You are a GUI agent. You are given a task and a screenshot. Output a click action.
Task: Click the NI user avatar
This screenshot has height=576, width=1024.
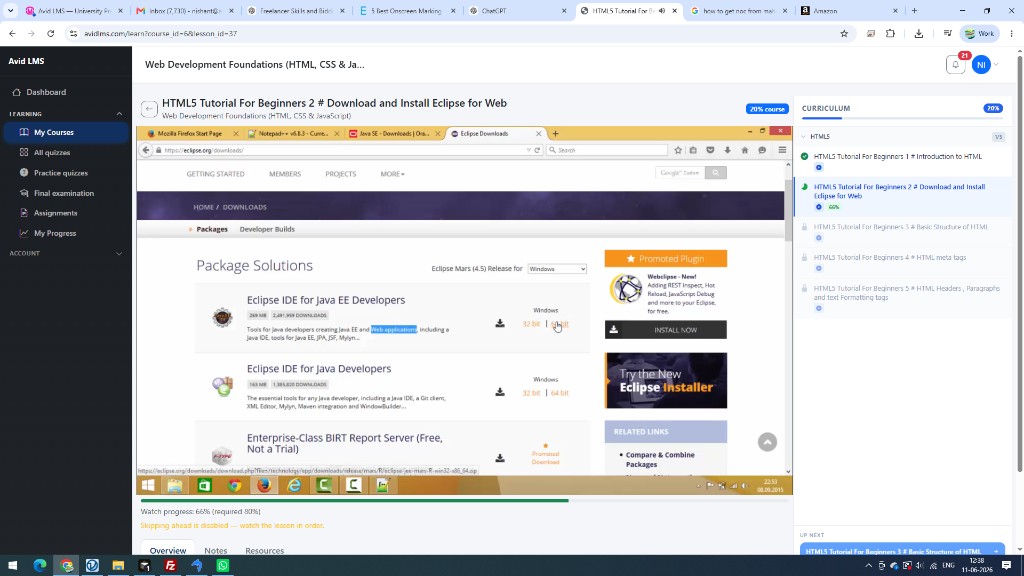(x=981, y=65)
